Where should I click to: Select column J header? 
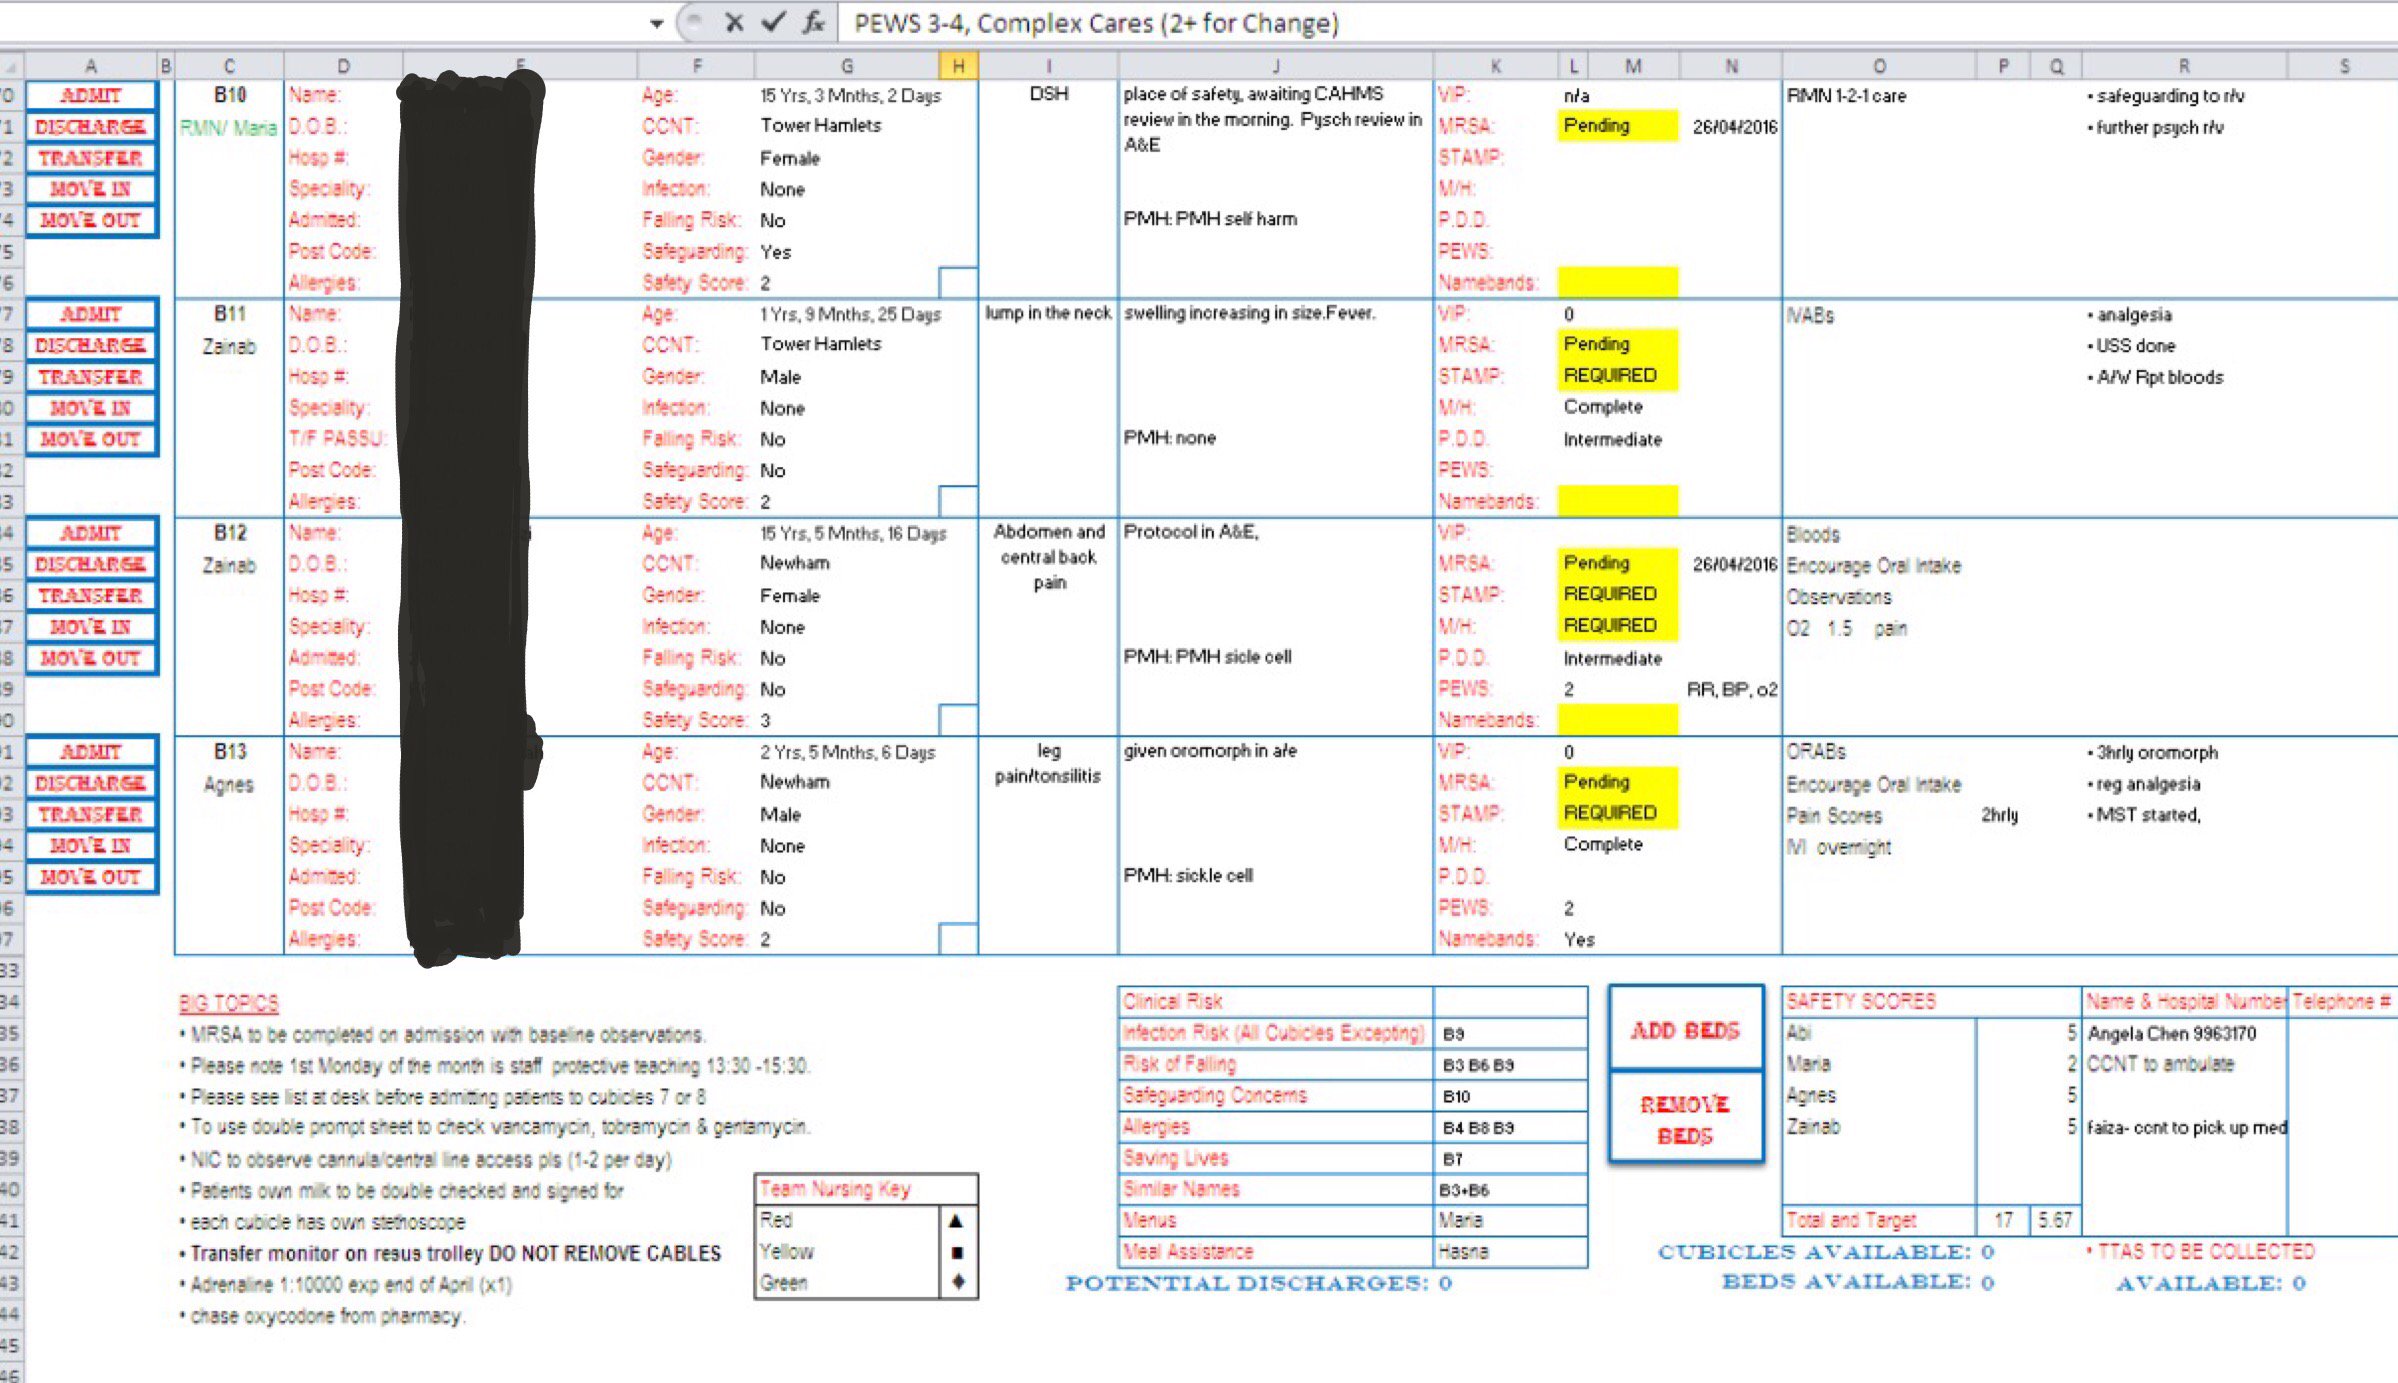tap(1275, 66)
